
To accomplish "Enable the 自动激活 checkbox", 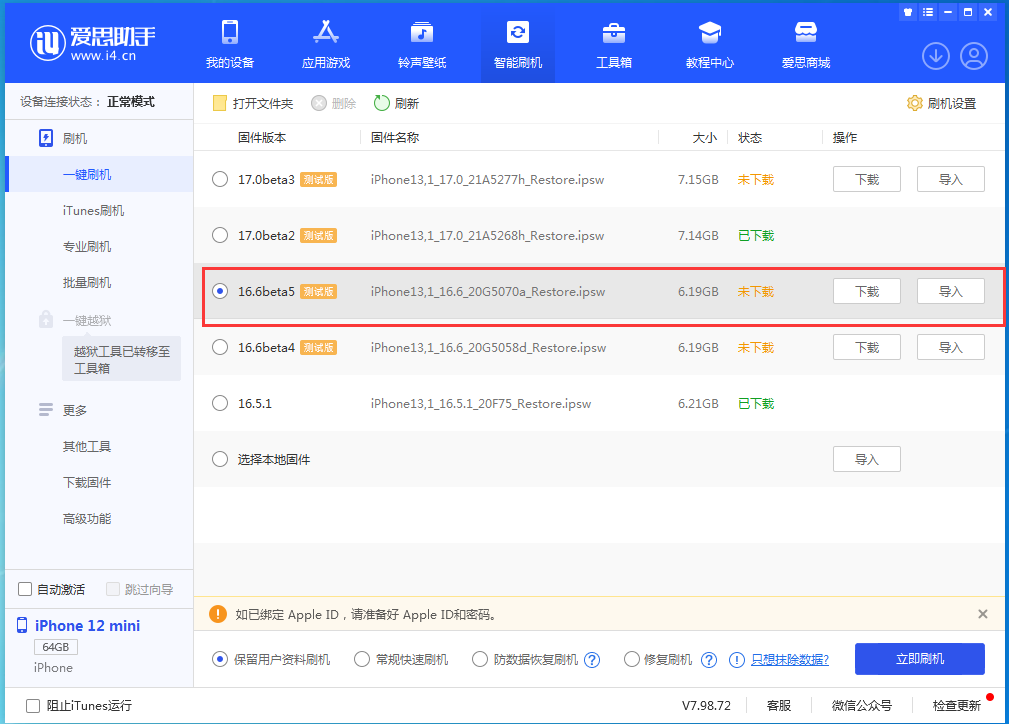I will coord(24,589).
